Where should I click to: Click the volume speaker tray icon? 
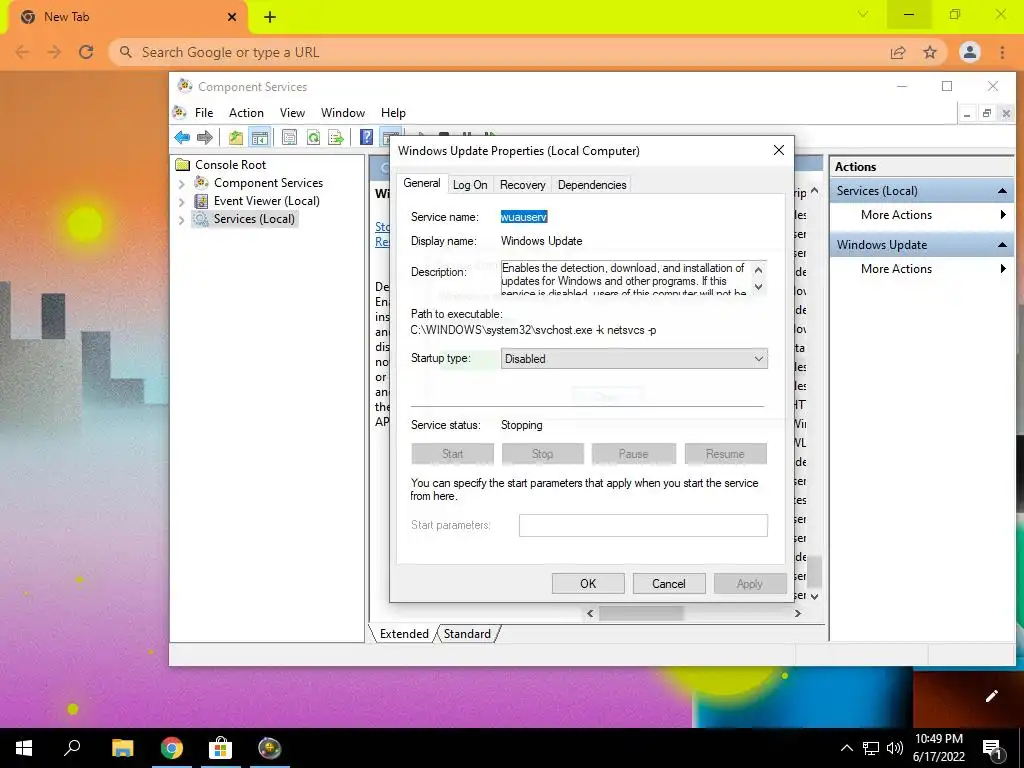pos(895,748)
